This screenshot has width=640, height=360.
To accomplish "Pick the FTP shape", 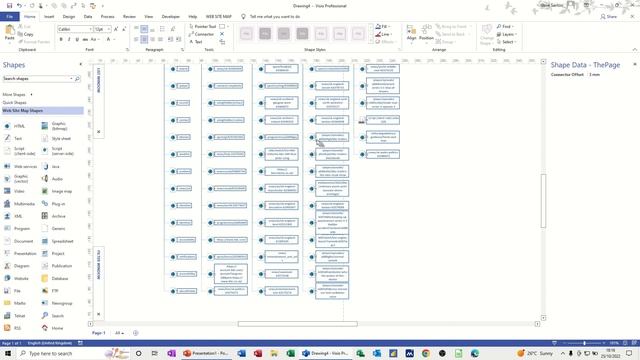I will point(50,291).
